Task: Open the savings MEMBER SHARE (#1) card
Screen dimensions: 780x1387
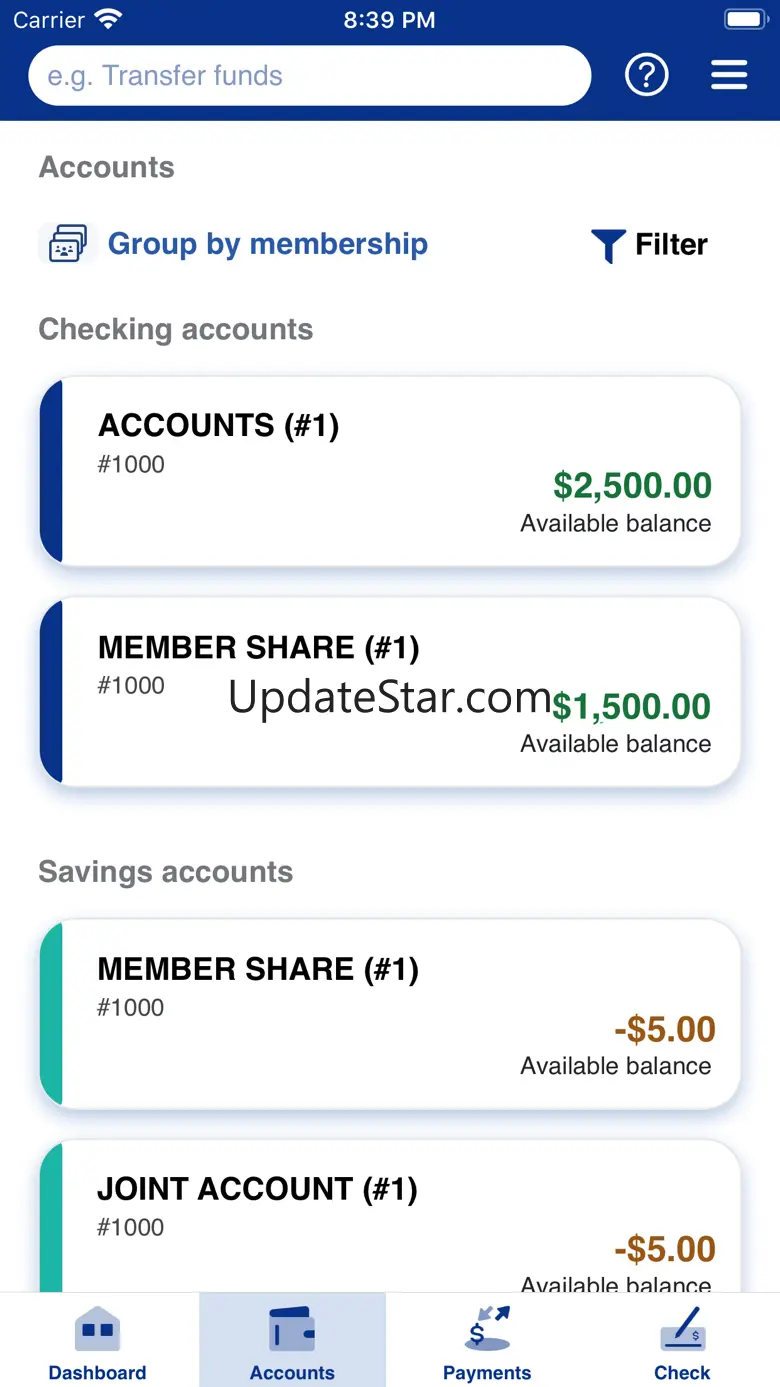Action: point(390,1013)
